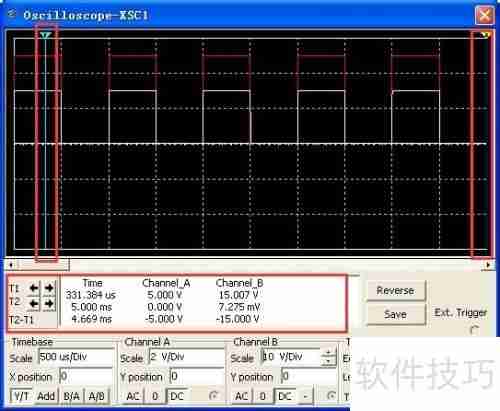This screenshot has height=411, width=500.
Task: Select A/B display mode
Action: [x=97, y=396]
